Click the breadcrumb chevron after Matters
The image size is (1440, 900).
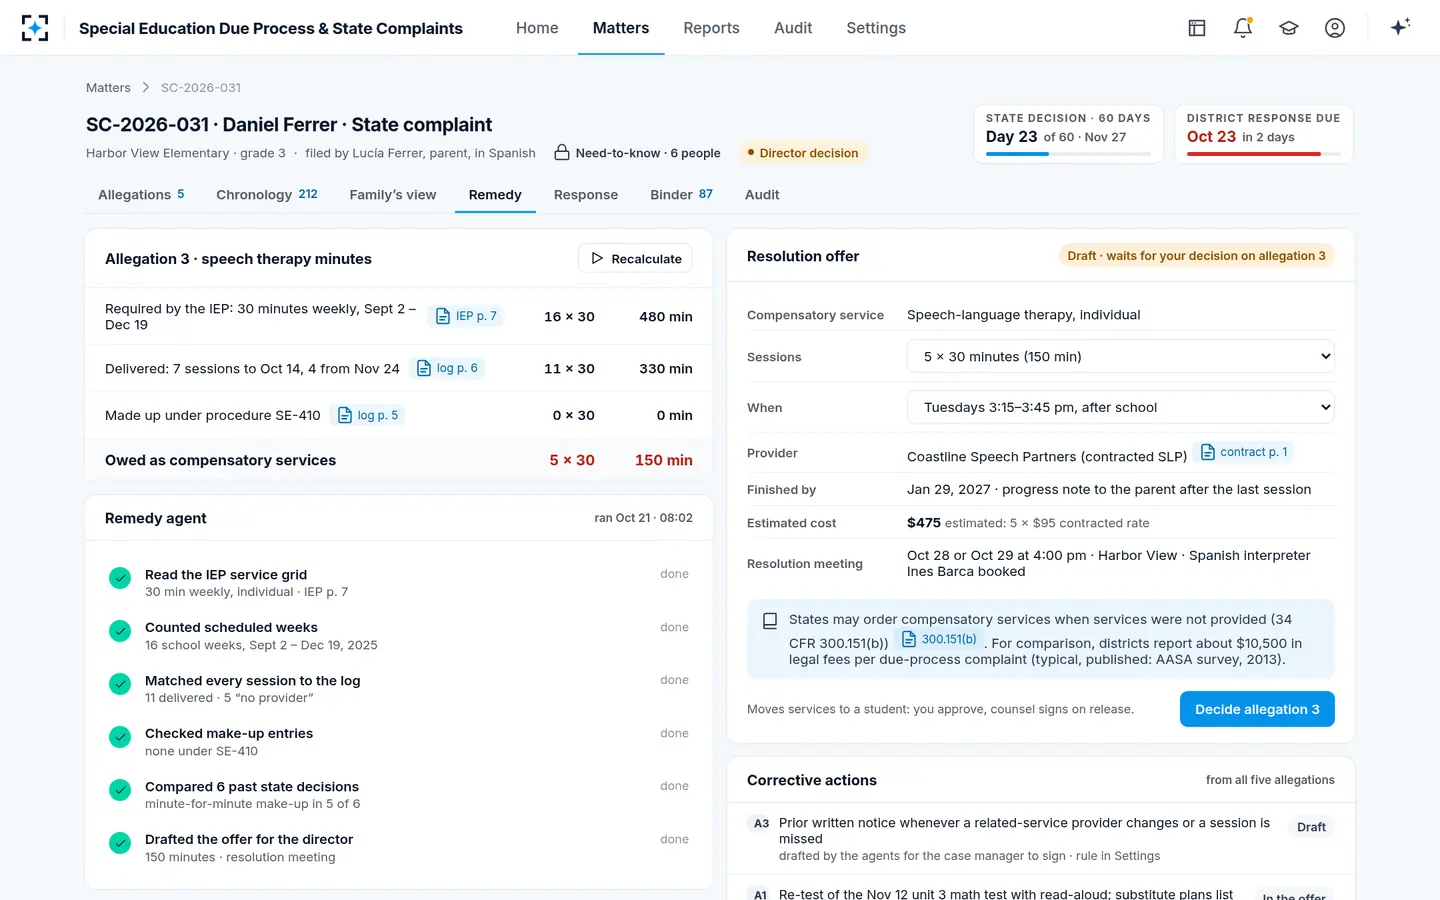[146, 88]
